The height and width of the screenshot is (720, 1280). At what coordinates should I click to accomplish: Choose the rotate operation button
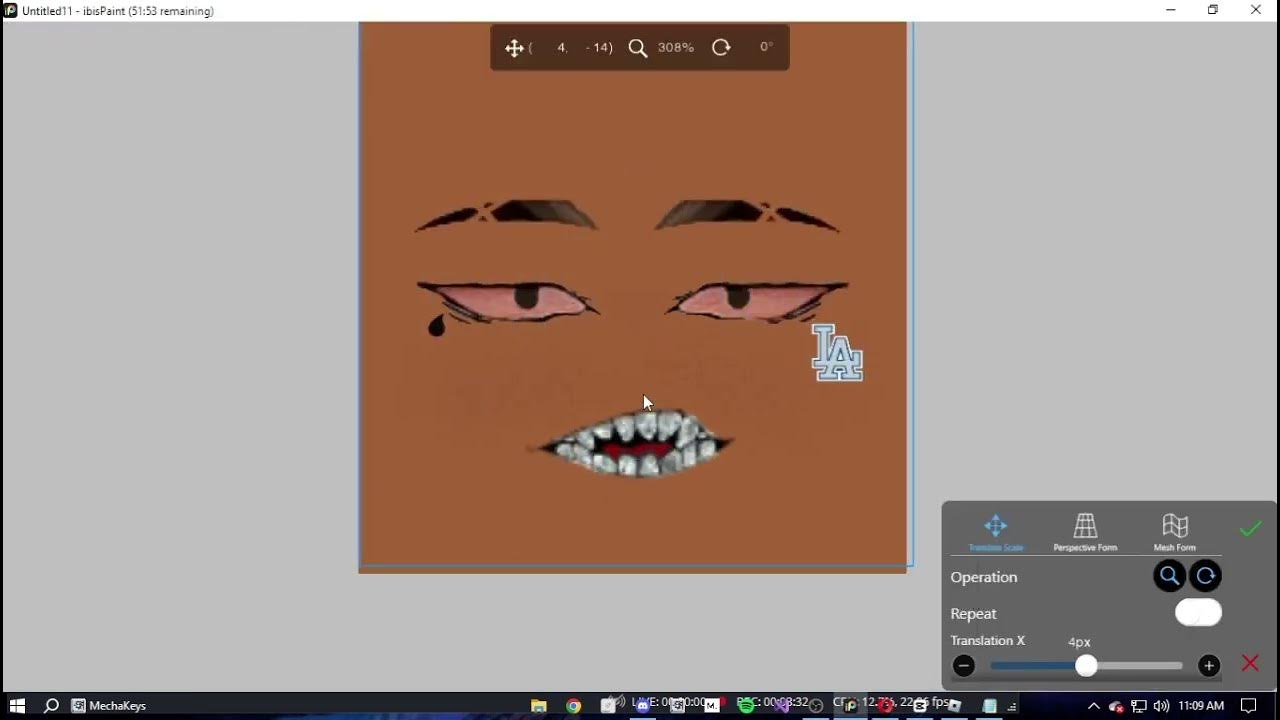click(1205, 576)
